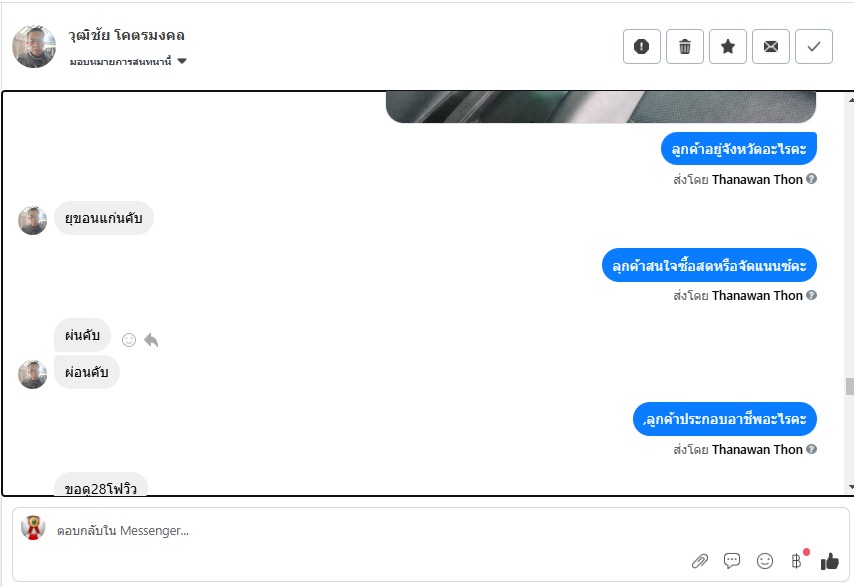Open emoji picker in reply box
The height and width of the screenshot is (587, 854).
click(x=765, y=561)
